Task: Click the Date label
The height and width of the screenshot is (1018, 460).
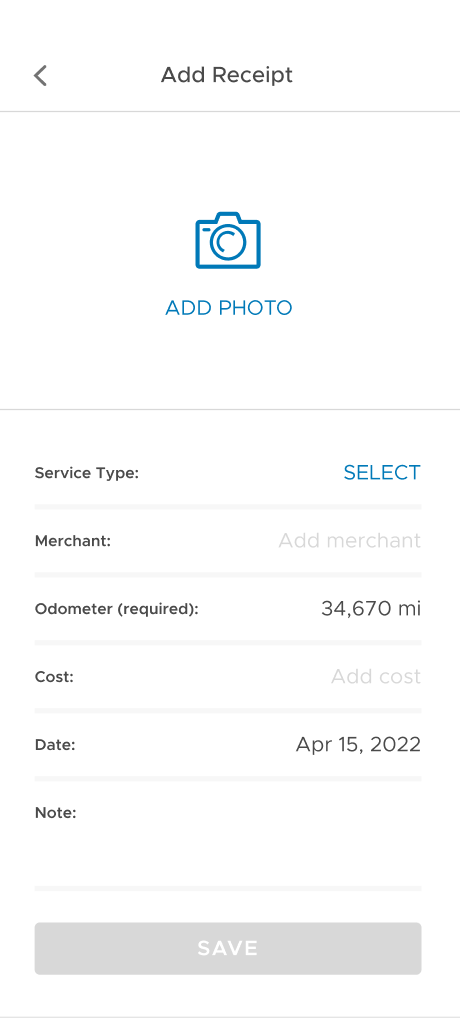Action: pos(55,745)
